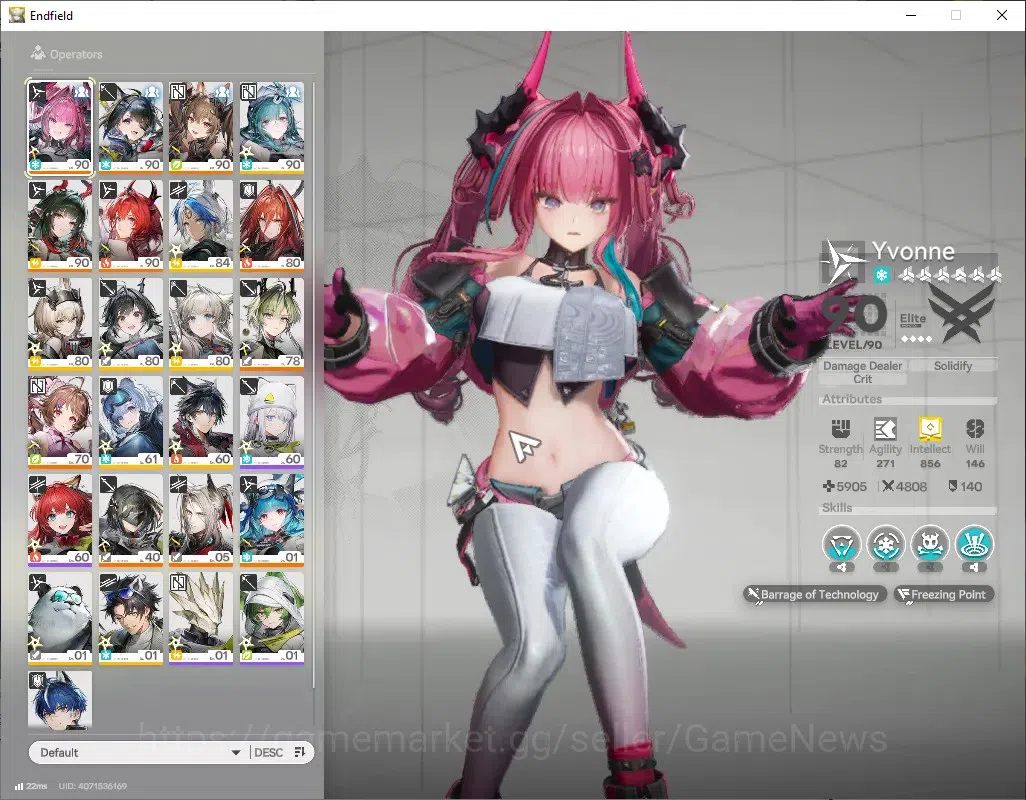
Task: Select the spiky white creature level 01 operator
Action: pyautogui.click(x=201, y=618)
